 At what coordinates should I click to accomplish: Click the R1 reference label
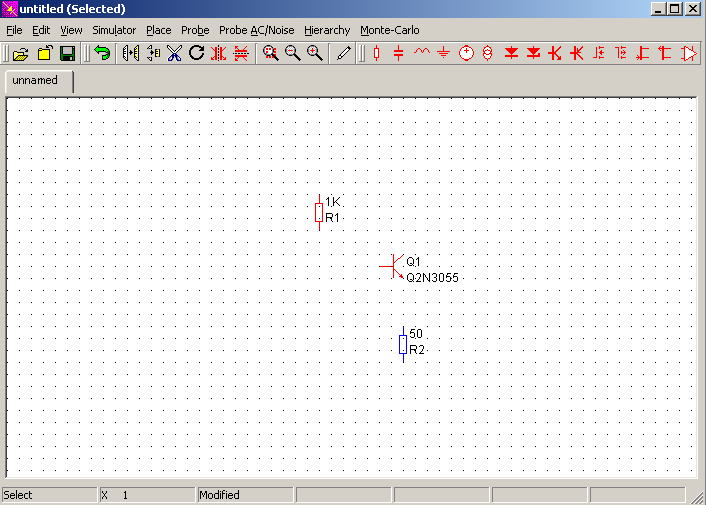[332, 218]
